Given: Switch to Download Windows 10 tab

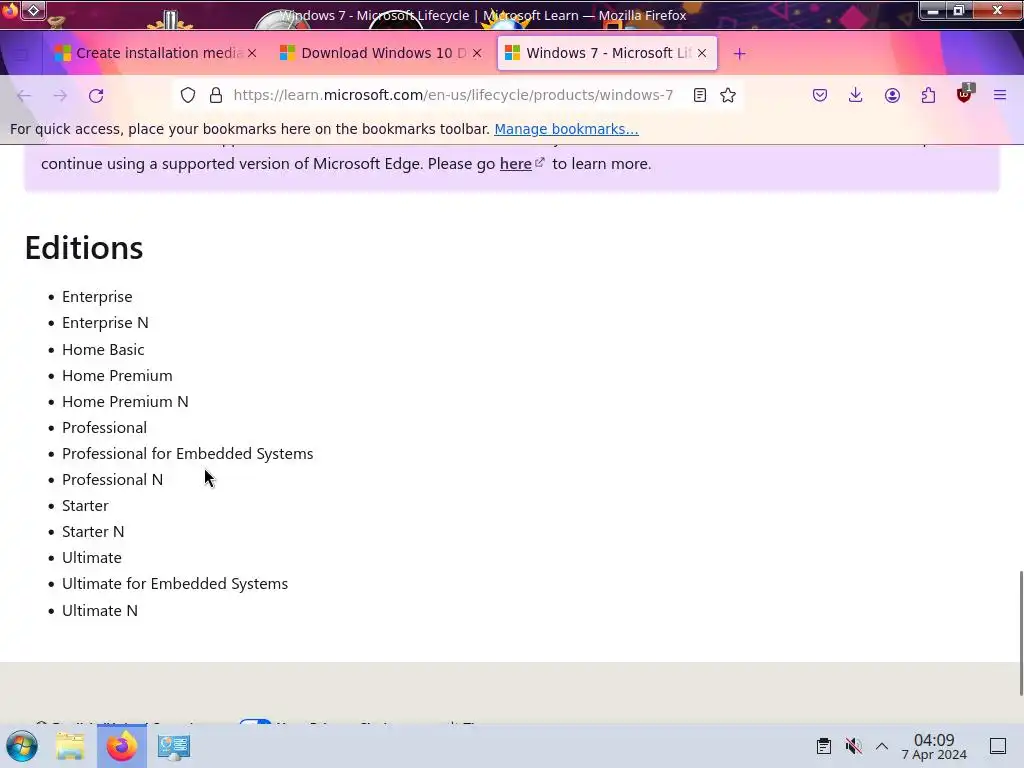Looking at the screenshot, I should (x=381, y=53).
